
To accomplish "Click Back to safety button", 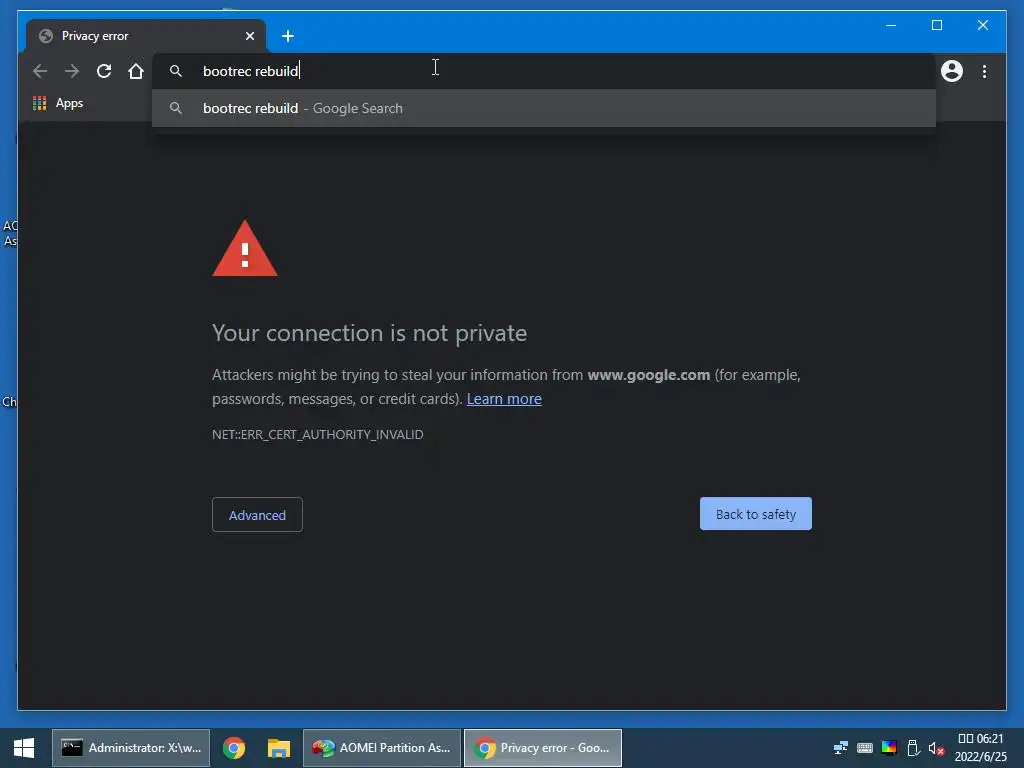I will coord(756,514).
